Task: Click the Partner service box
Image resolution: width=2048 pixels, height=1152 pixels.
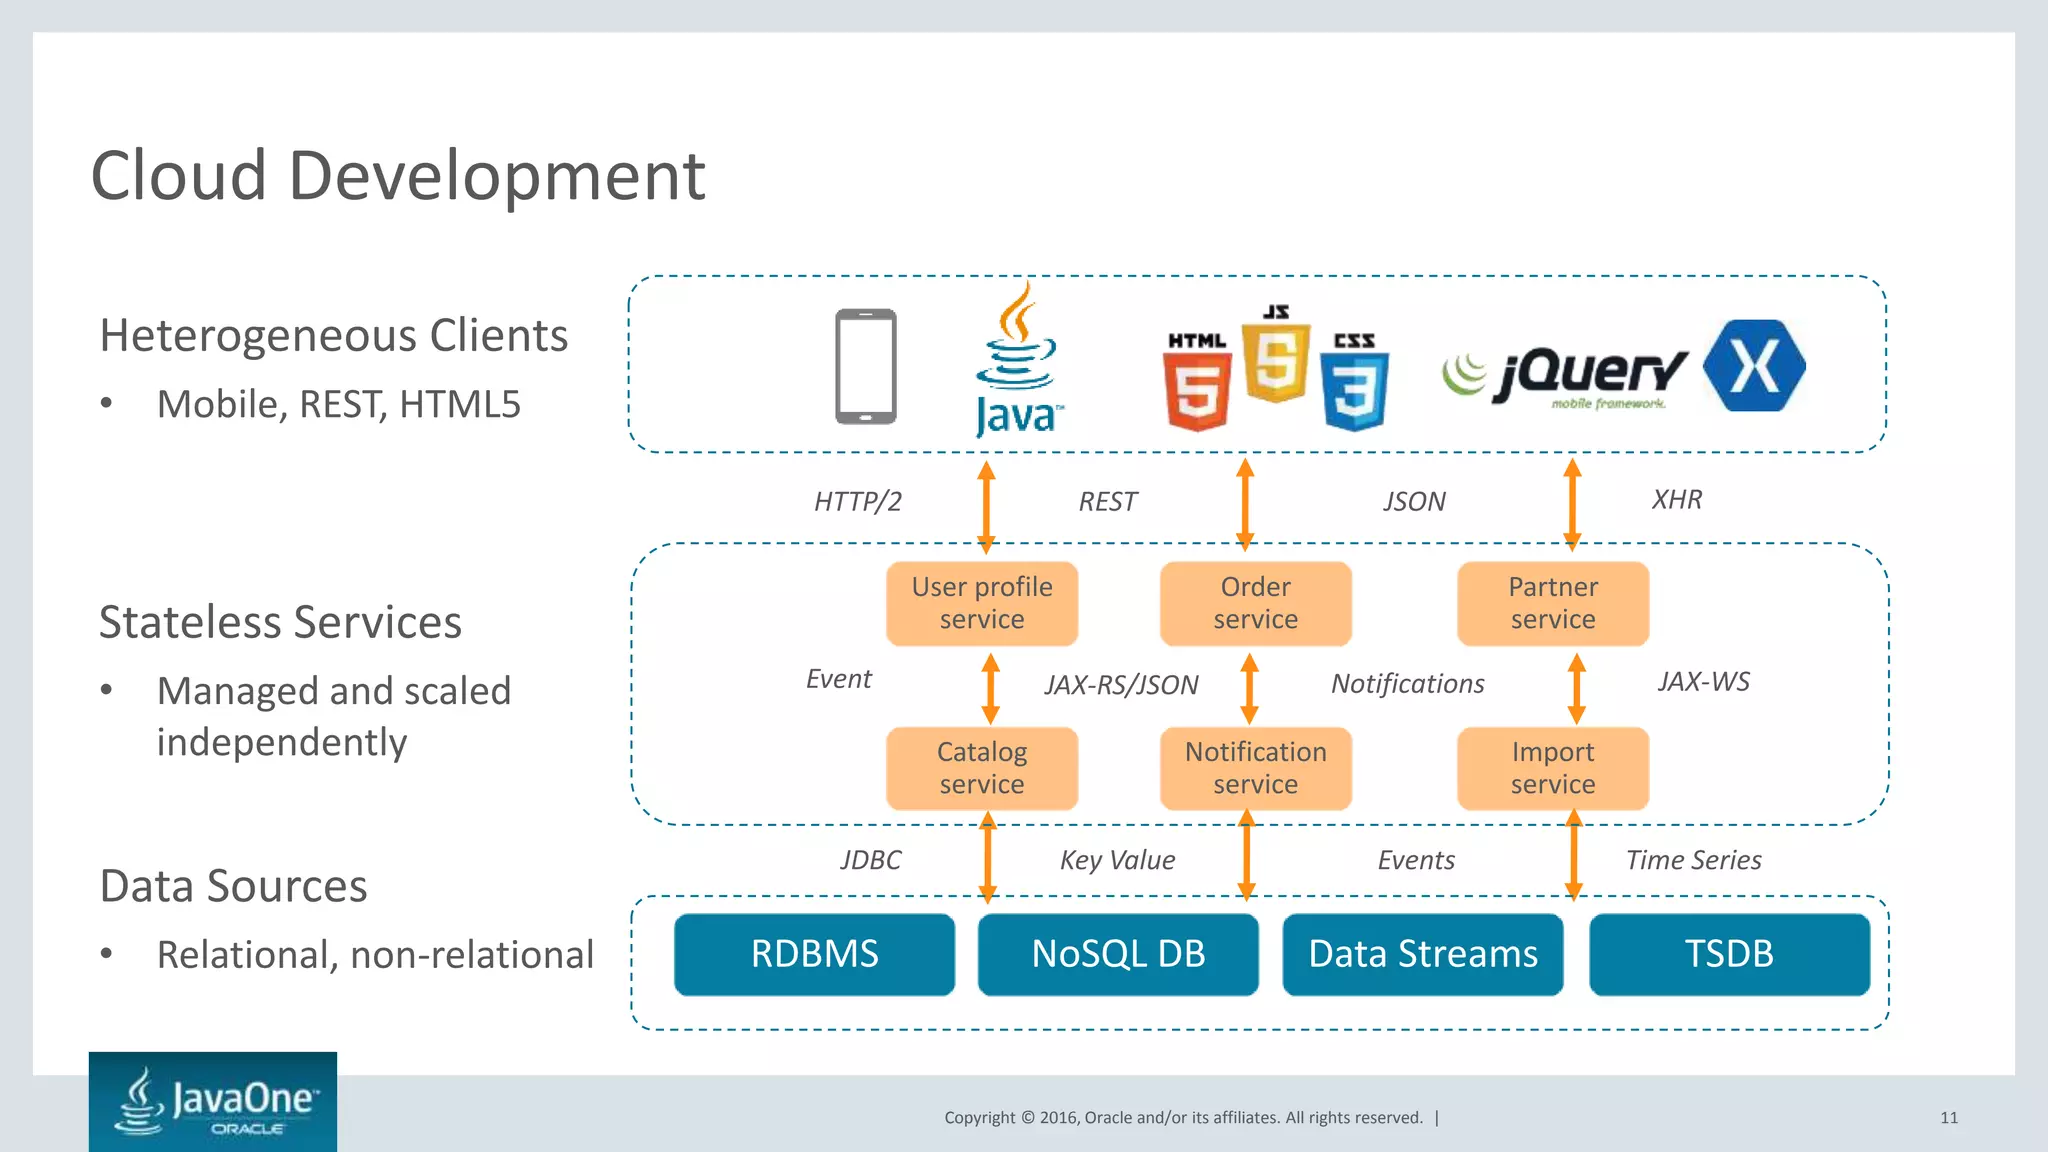Action: pos(1552,603)
